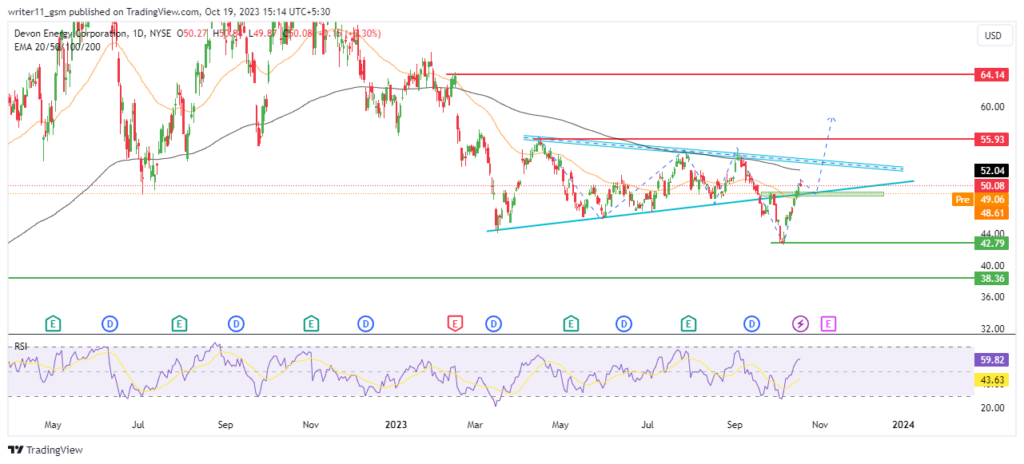Click the purple lightning bolt event icon
Viewport: 1024px width, 464px height.
pyautogui.click(x=799, y=322)
